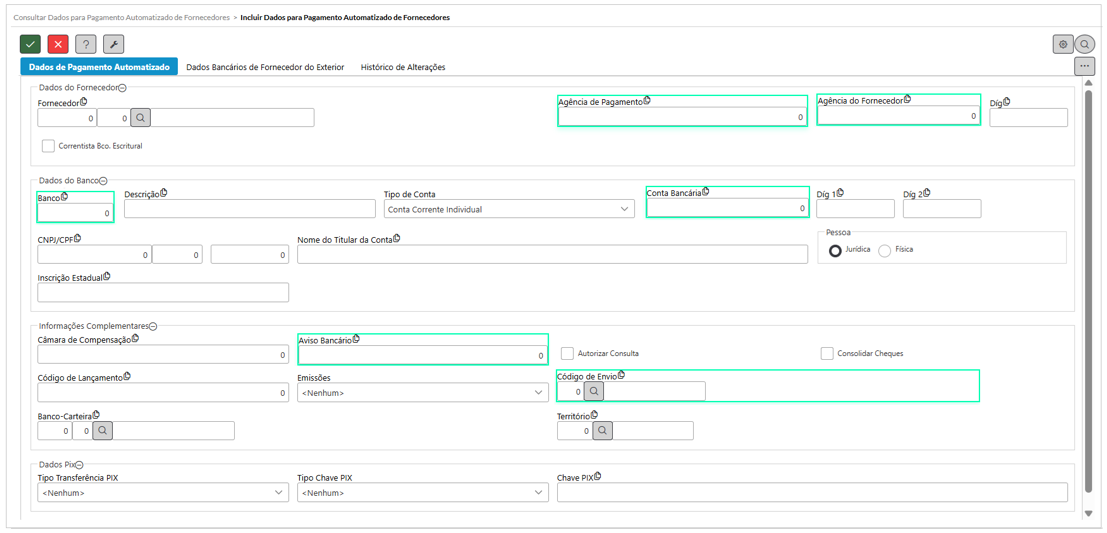The height and width of the screenshot is (533, 1107).
Task: Select the Física radio option
Action: point(884,251)
